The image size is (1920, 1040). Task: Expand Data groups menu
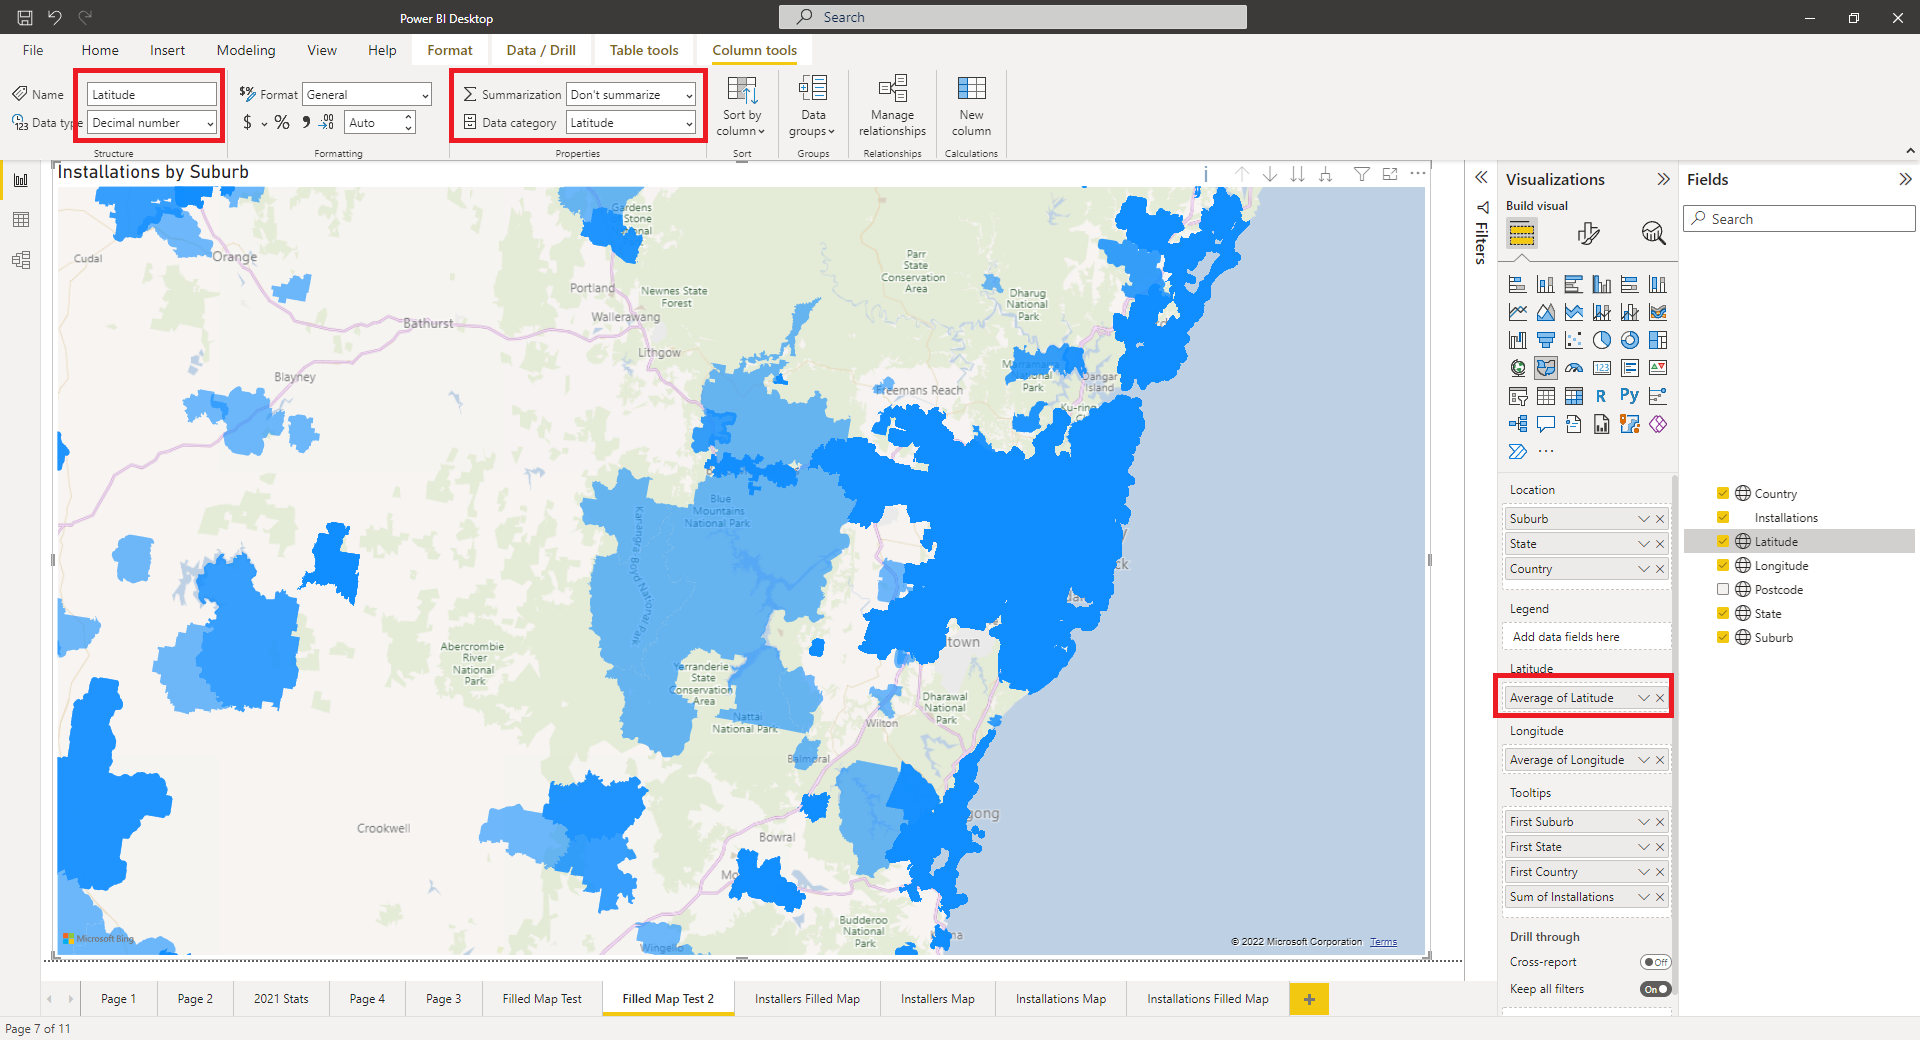point(812,106)
